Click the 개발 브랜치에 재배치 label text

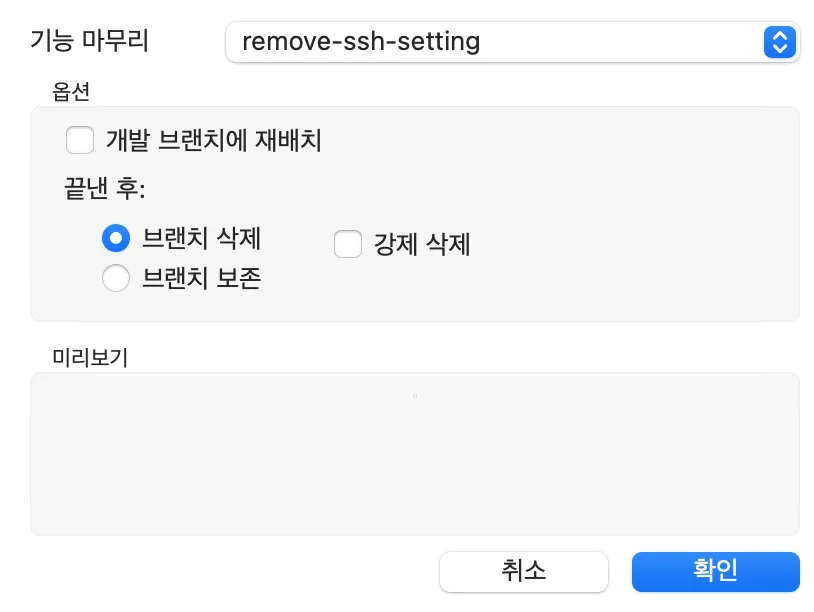214,140
